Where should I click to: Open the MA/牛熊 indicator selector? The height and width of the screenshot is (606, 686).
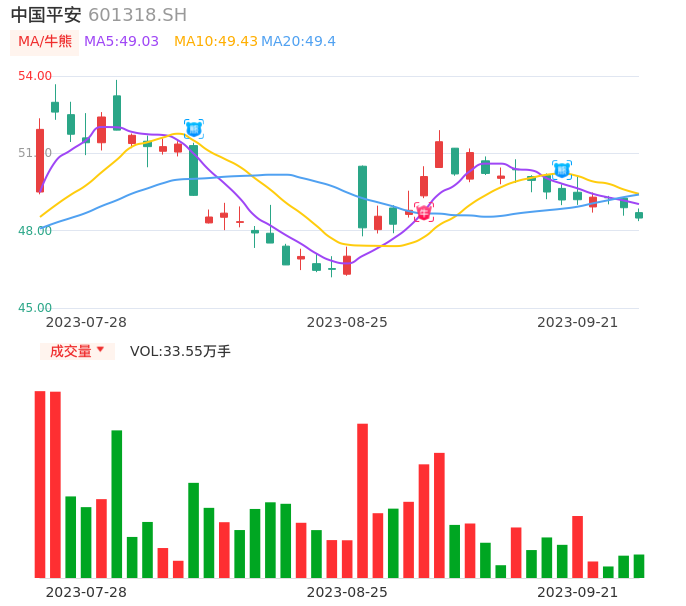pyautogui.click(x=45, y=41)
